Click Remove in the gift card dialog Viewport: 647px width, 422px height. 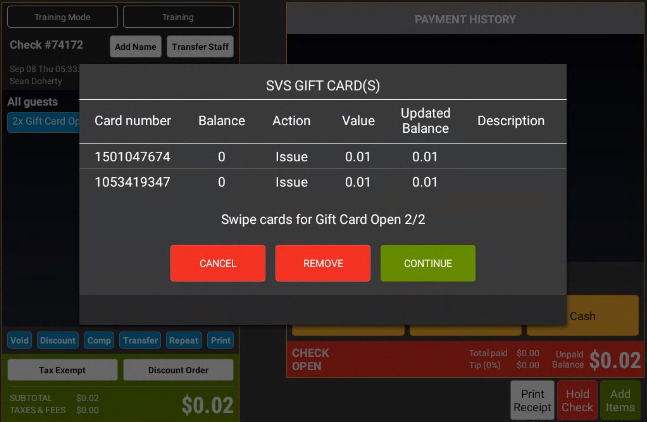(322, 263)
